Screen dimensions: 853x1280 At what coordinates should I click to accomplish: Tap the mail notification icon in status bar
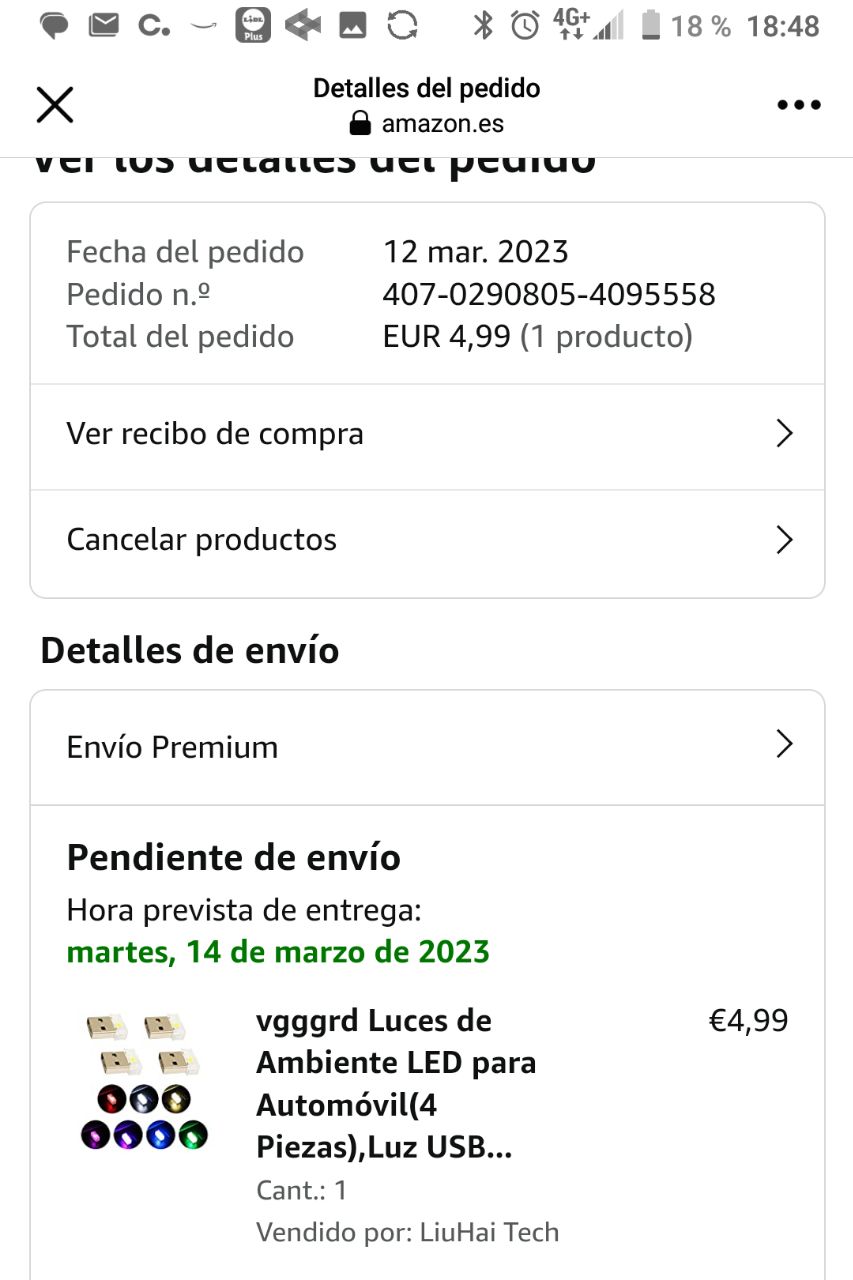pos(103,25)
